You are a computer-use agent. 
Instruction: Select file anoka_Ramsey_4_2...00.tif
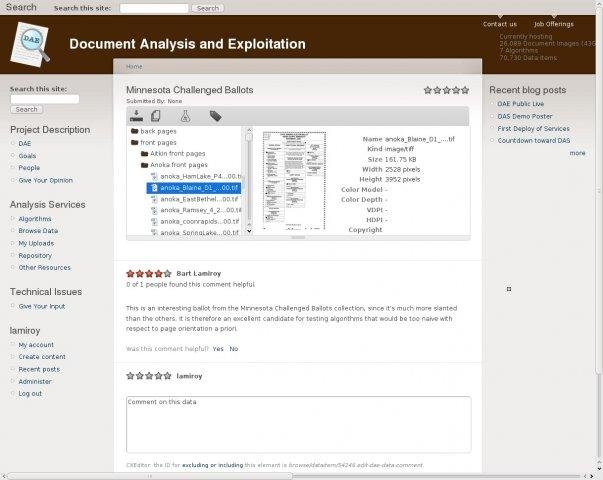[201, 210]
